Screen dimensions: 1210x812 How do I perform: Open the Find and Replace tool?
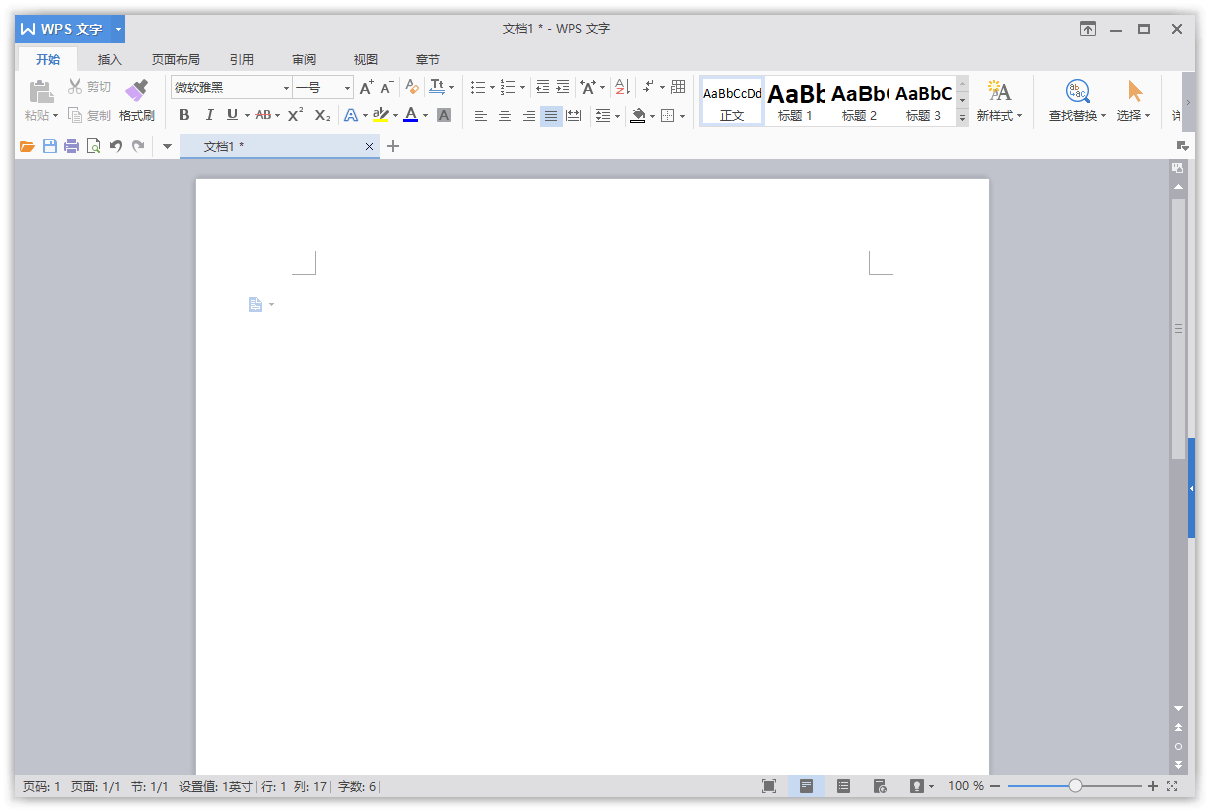(1077, 100)
